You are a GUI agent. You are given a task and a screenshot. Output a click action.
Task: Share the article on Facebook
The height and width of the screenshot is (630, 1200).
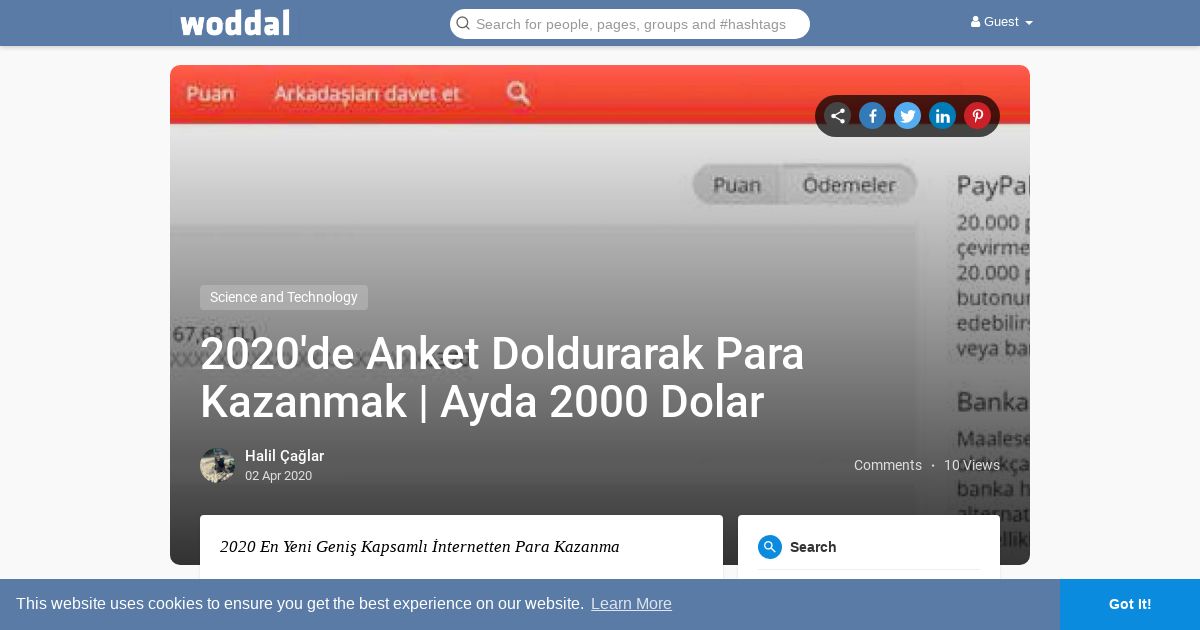tap(873, 116)
